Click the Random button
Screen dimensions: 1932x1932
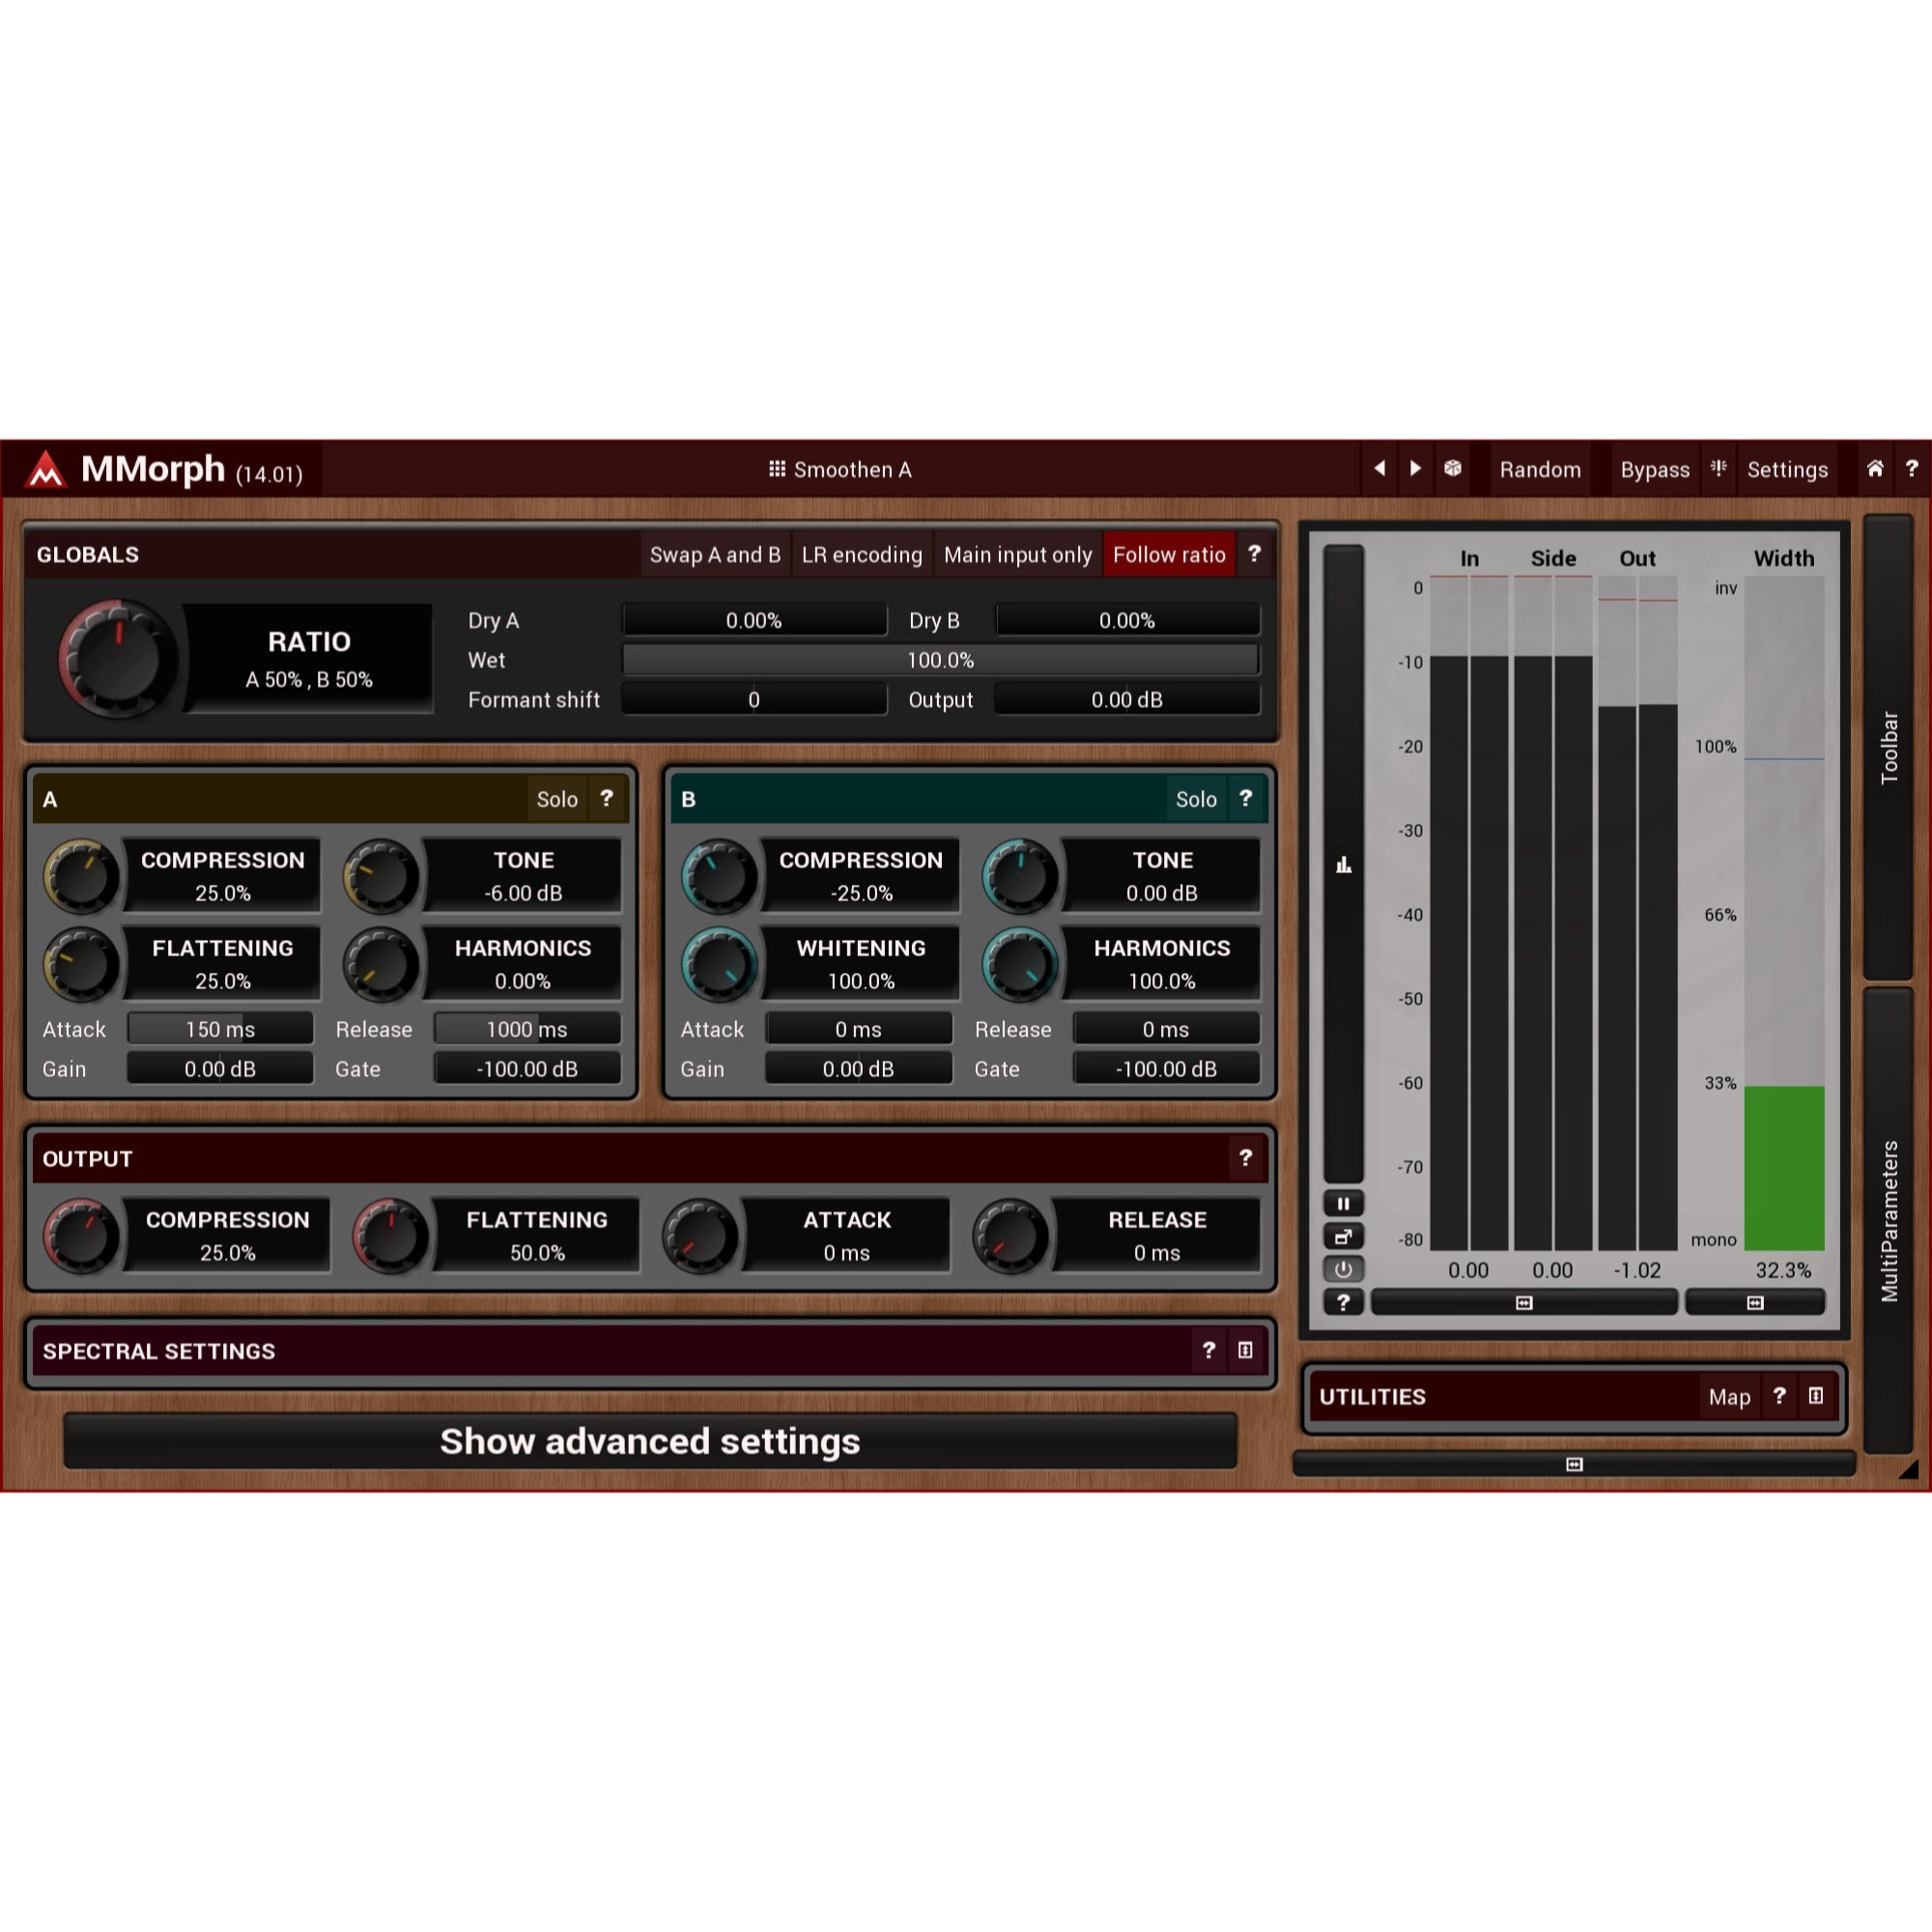pos(1540,469)
